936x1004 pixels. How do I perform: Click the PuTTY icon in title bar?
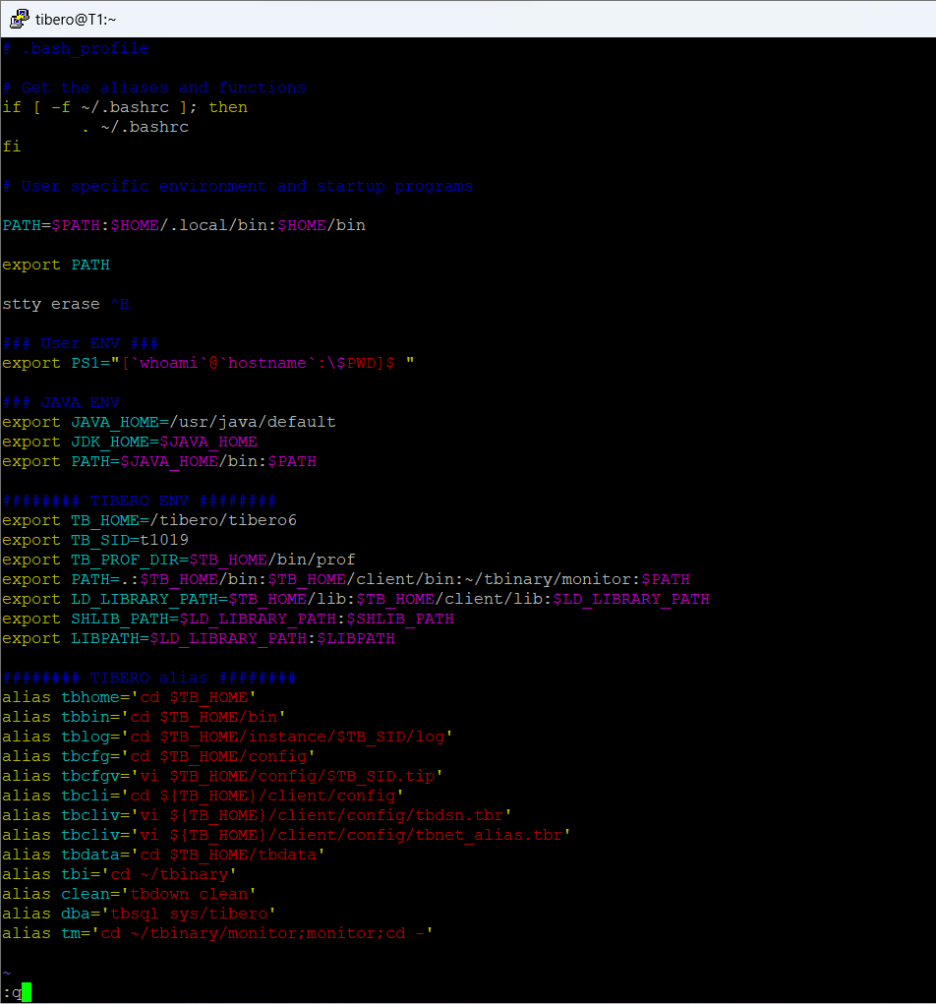click(x=19, y=19)
